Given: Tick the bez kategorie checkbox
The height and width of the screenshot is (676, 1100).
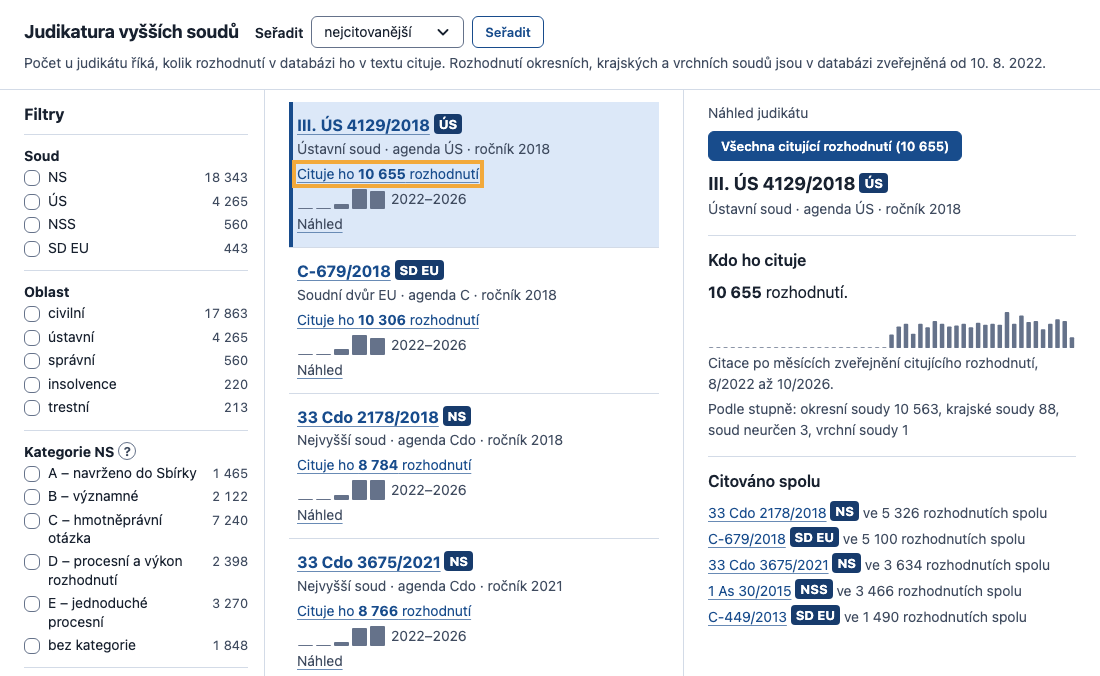Looking at the screenshot, I should tap(32, 646).
